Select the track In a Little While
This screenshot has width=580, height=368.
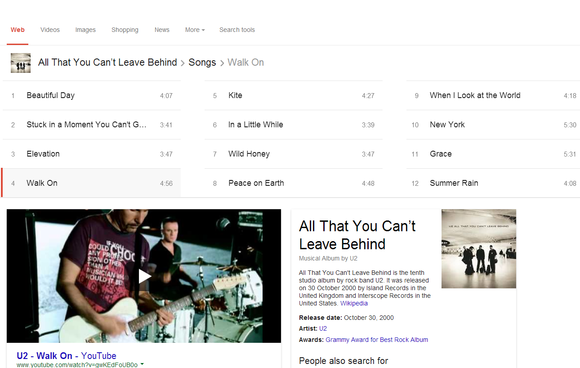tap(293, 125)
